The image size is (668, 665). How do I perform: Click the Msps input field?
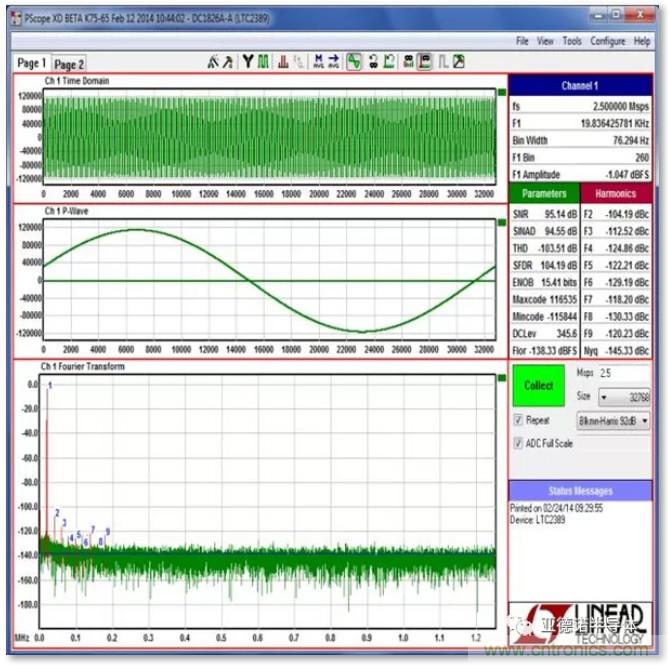coord(625,373)
